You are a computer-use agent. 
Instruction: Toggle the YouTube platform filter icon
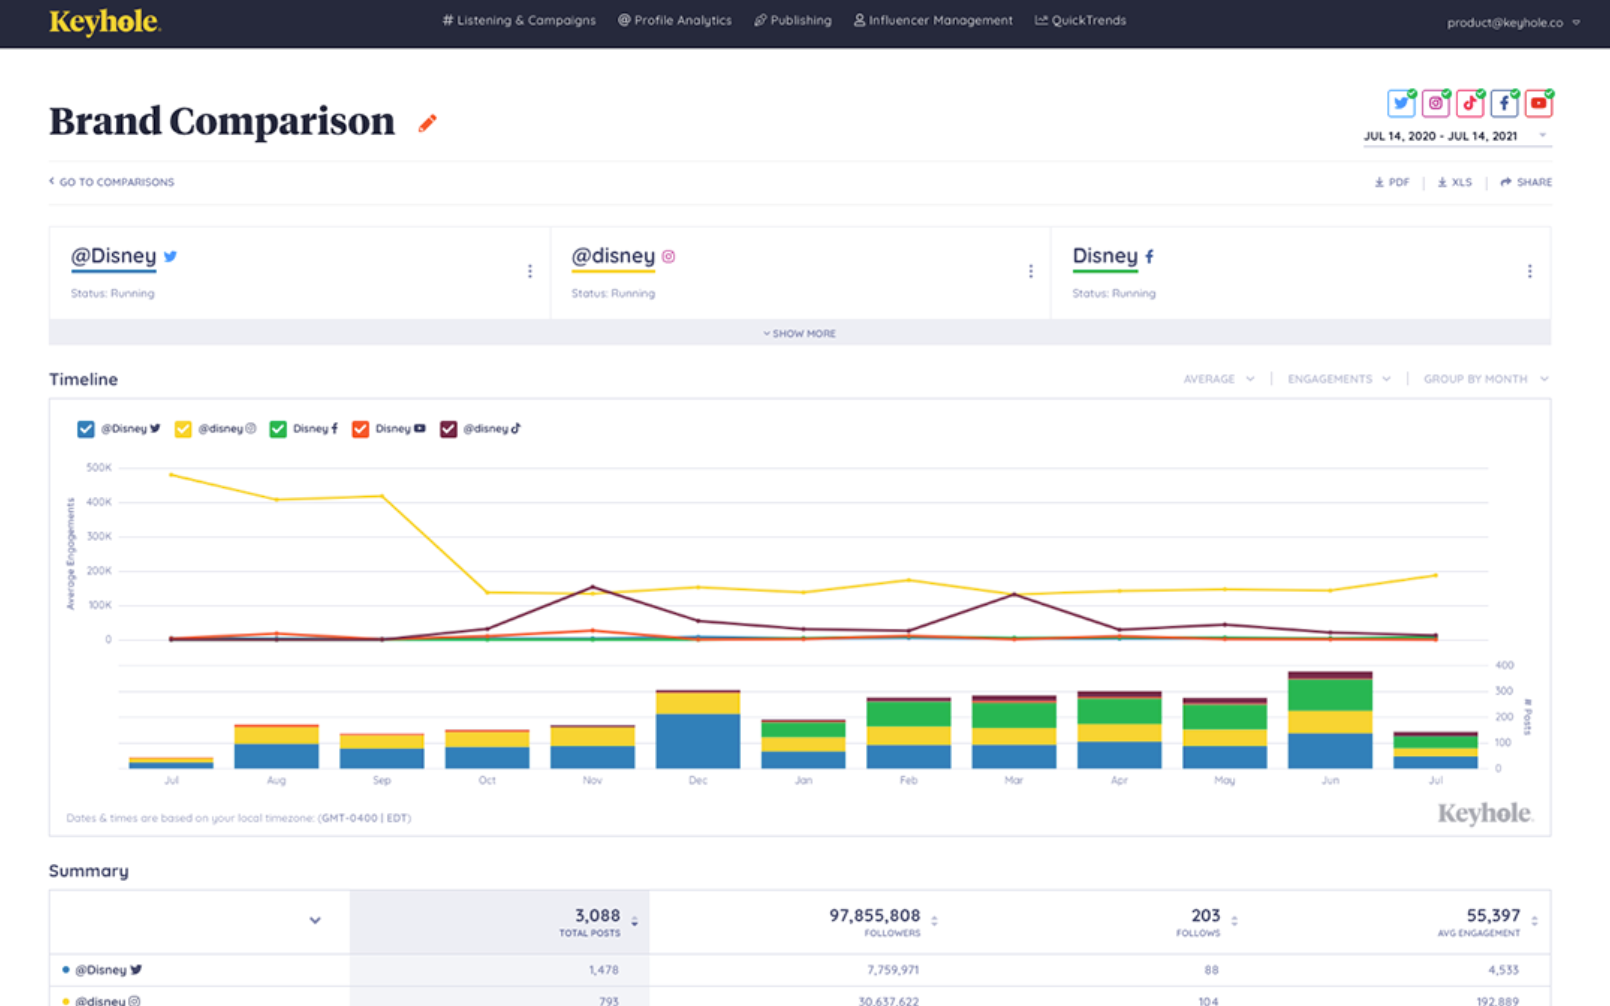pyautogui.click(x=1539, y=103)
